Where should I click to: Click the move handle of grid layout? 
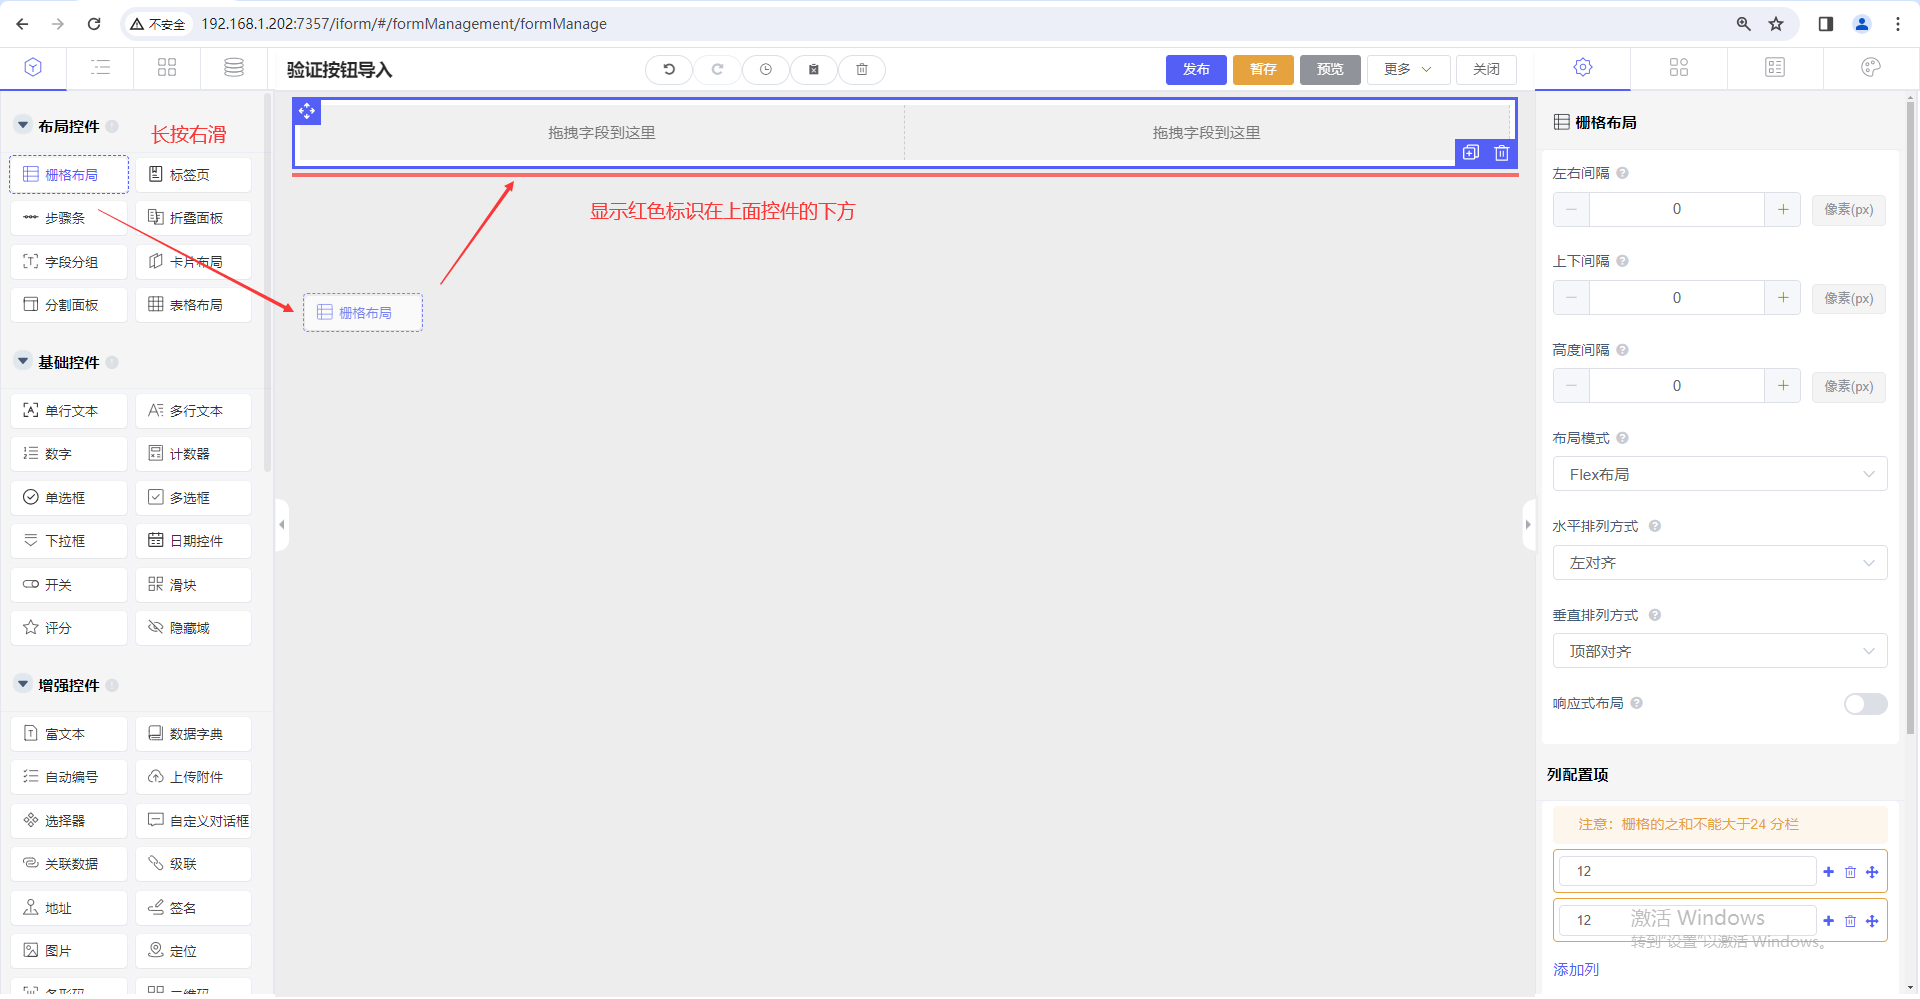click(x=307, y=111)
